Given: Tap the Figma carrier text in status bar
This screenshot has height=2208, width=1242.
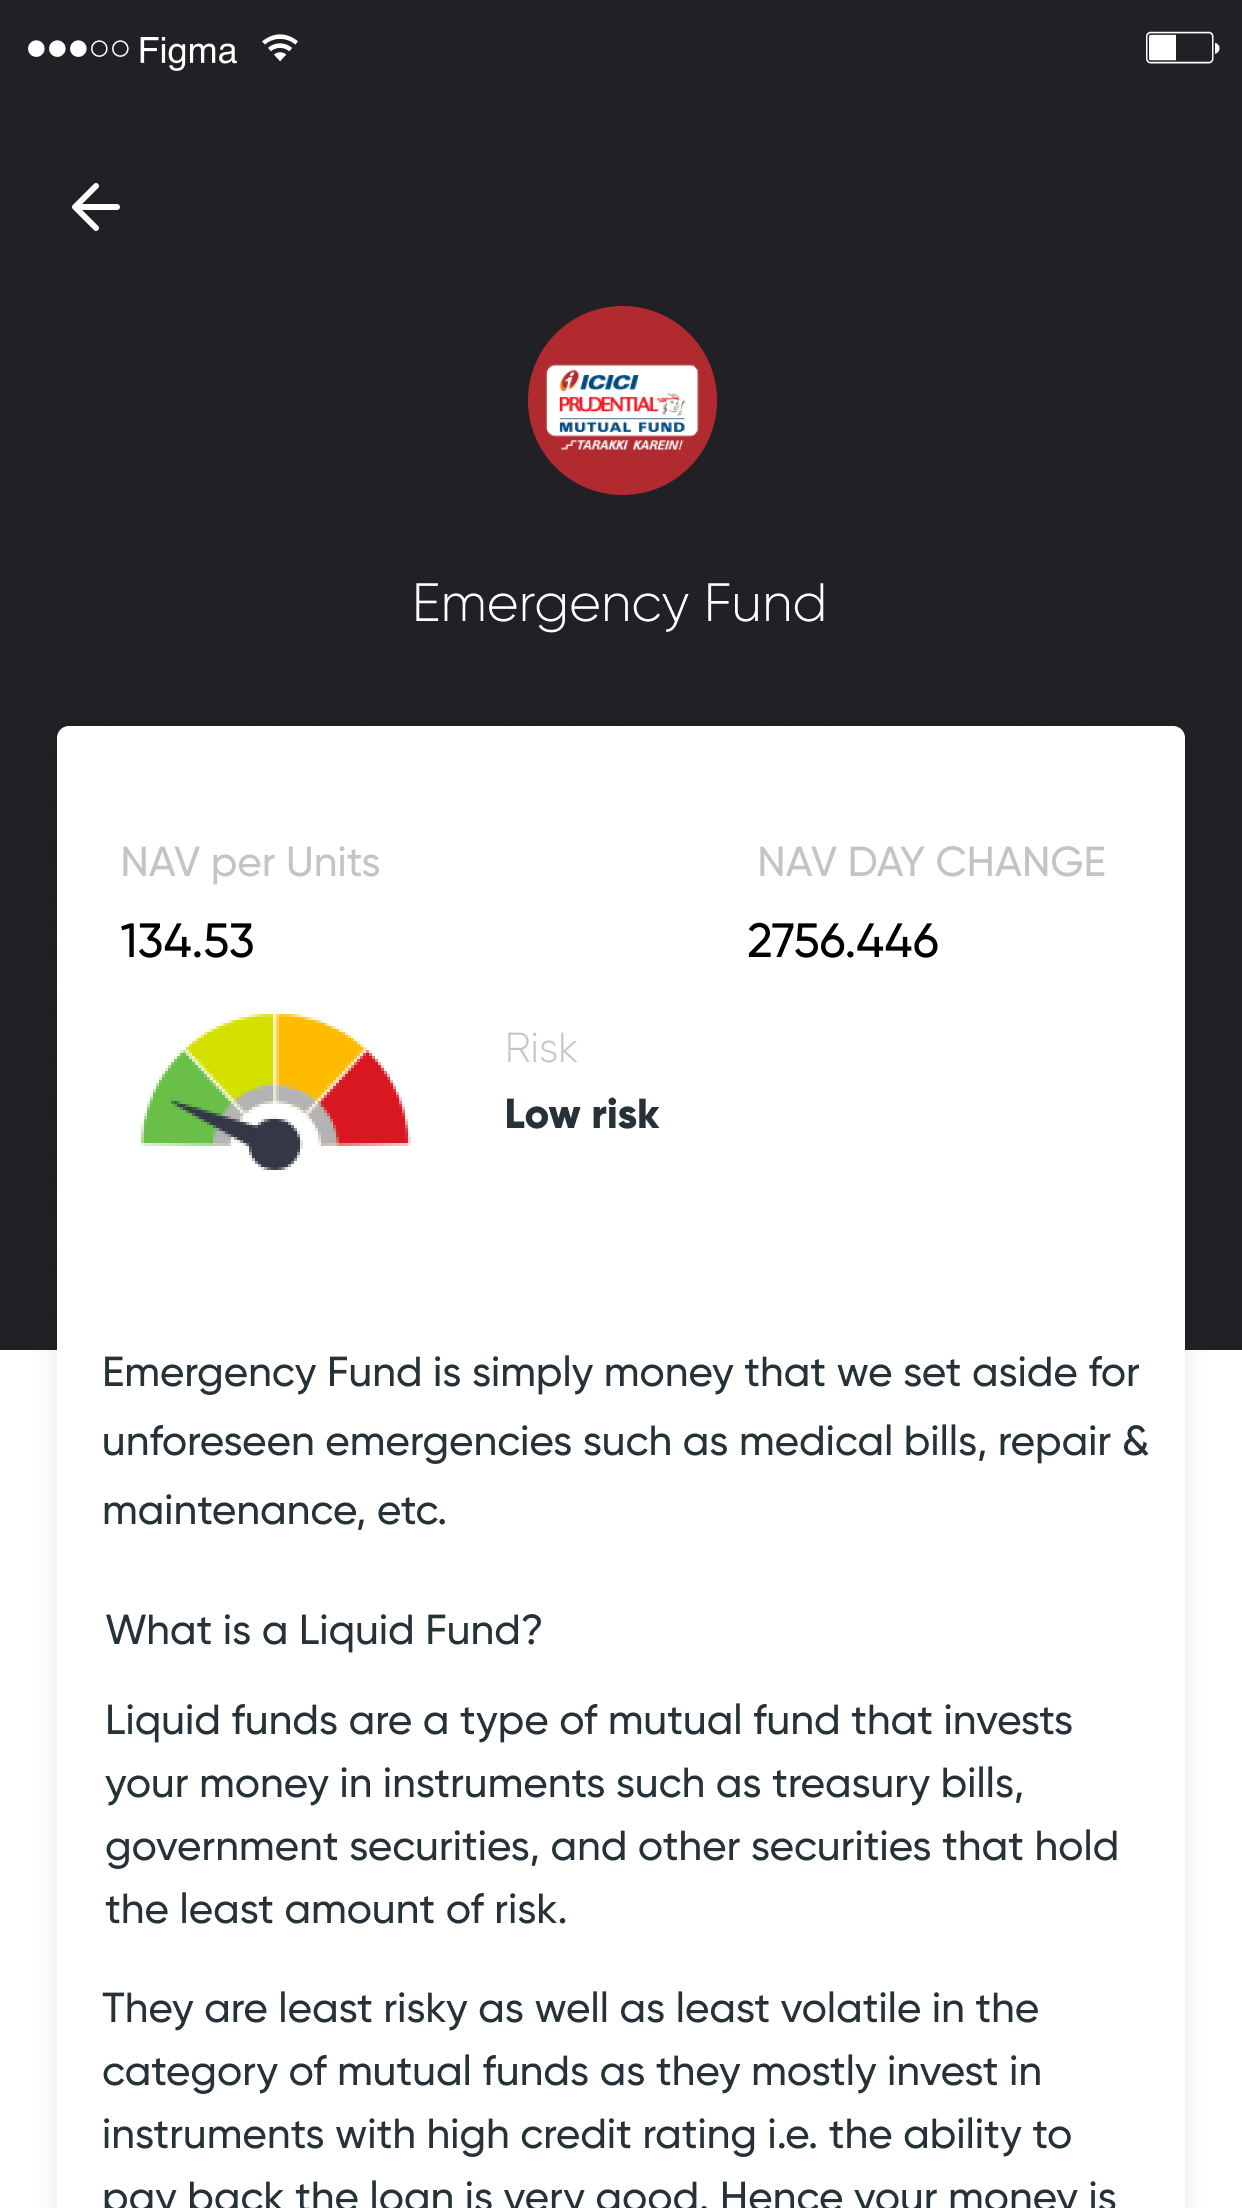Looking at the screenshot, I should click(x=187, y=50).
